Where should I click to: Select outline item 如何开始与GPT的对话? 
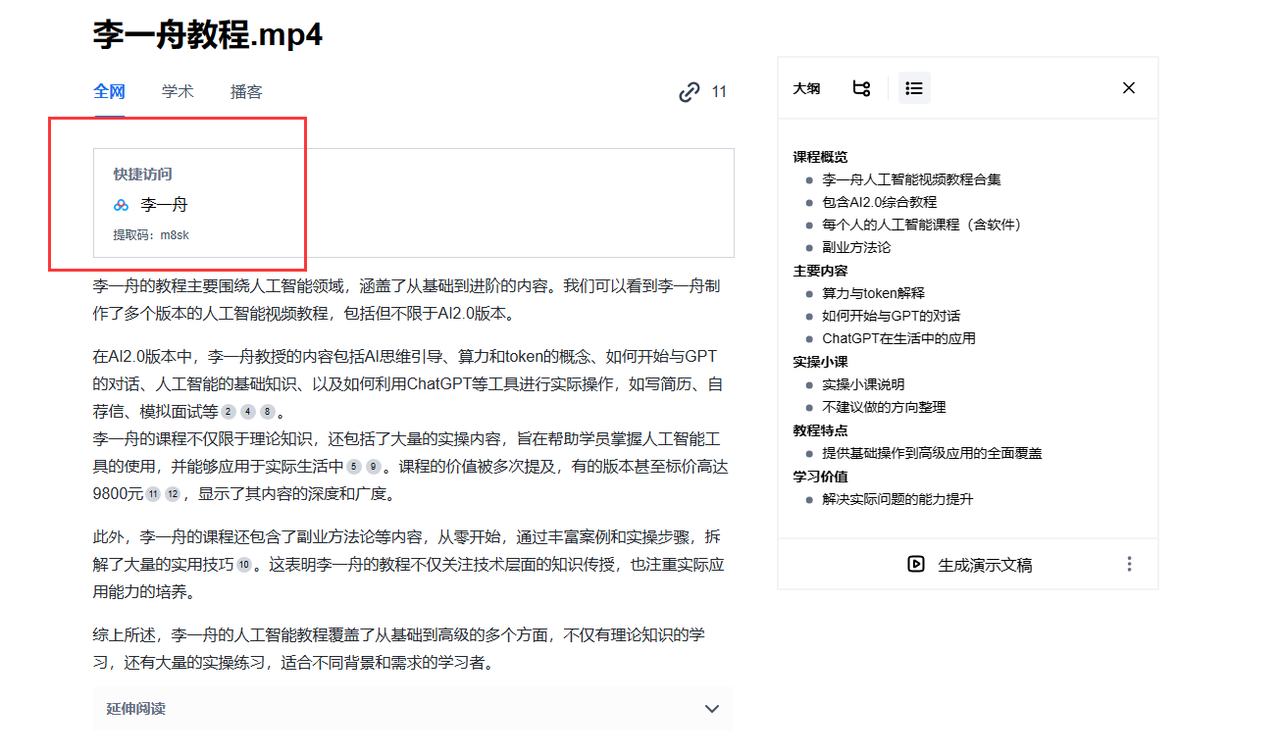(x=891, y=316)
